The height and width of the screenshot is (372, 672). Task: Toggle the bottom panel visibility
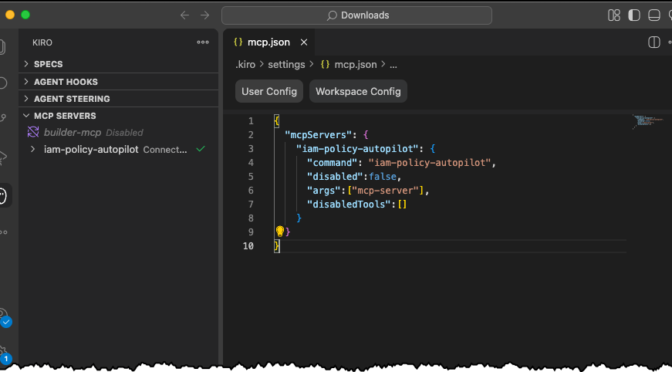coord(654,15)
